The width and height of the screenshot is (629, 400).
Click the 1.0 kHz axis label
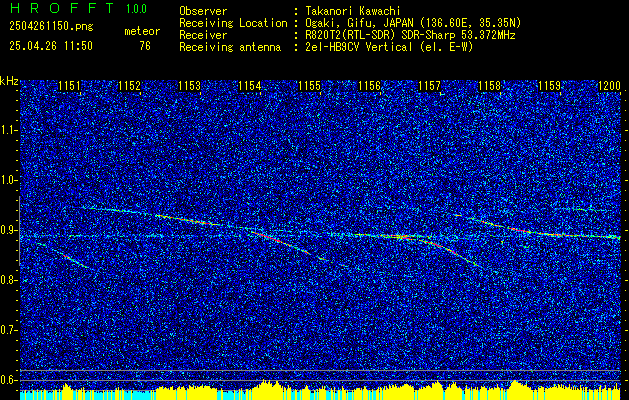(x=8, y=181)
